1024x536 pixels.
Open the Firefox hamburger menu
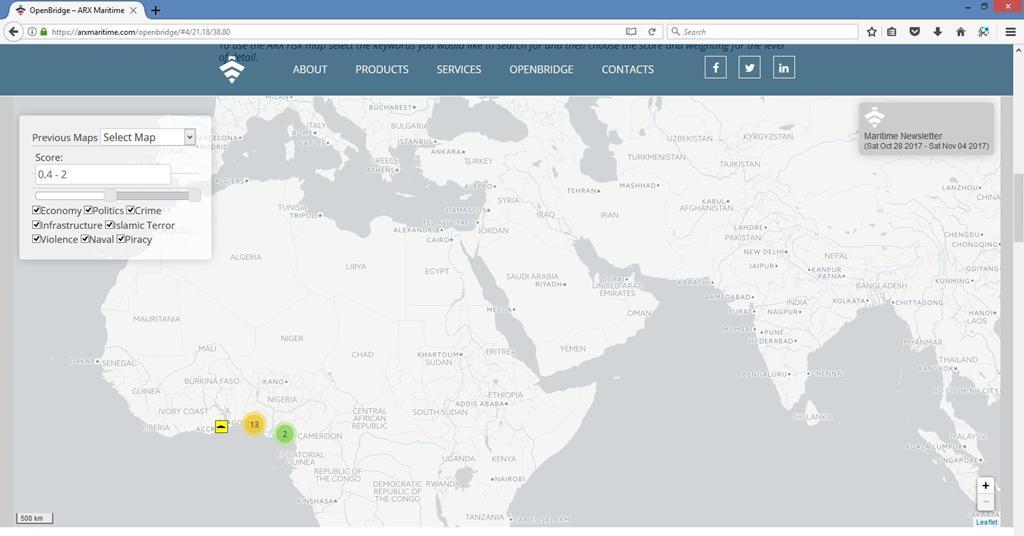click(x=1011, y=32)
